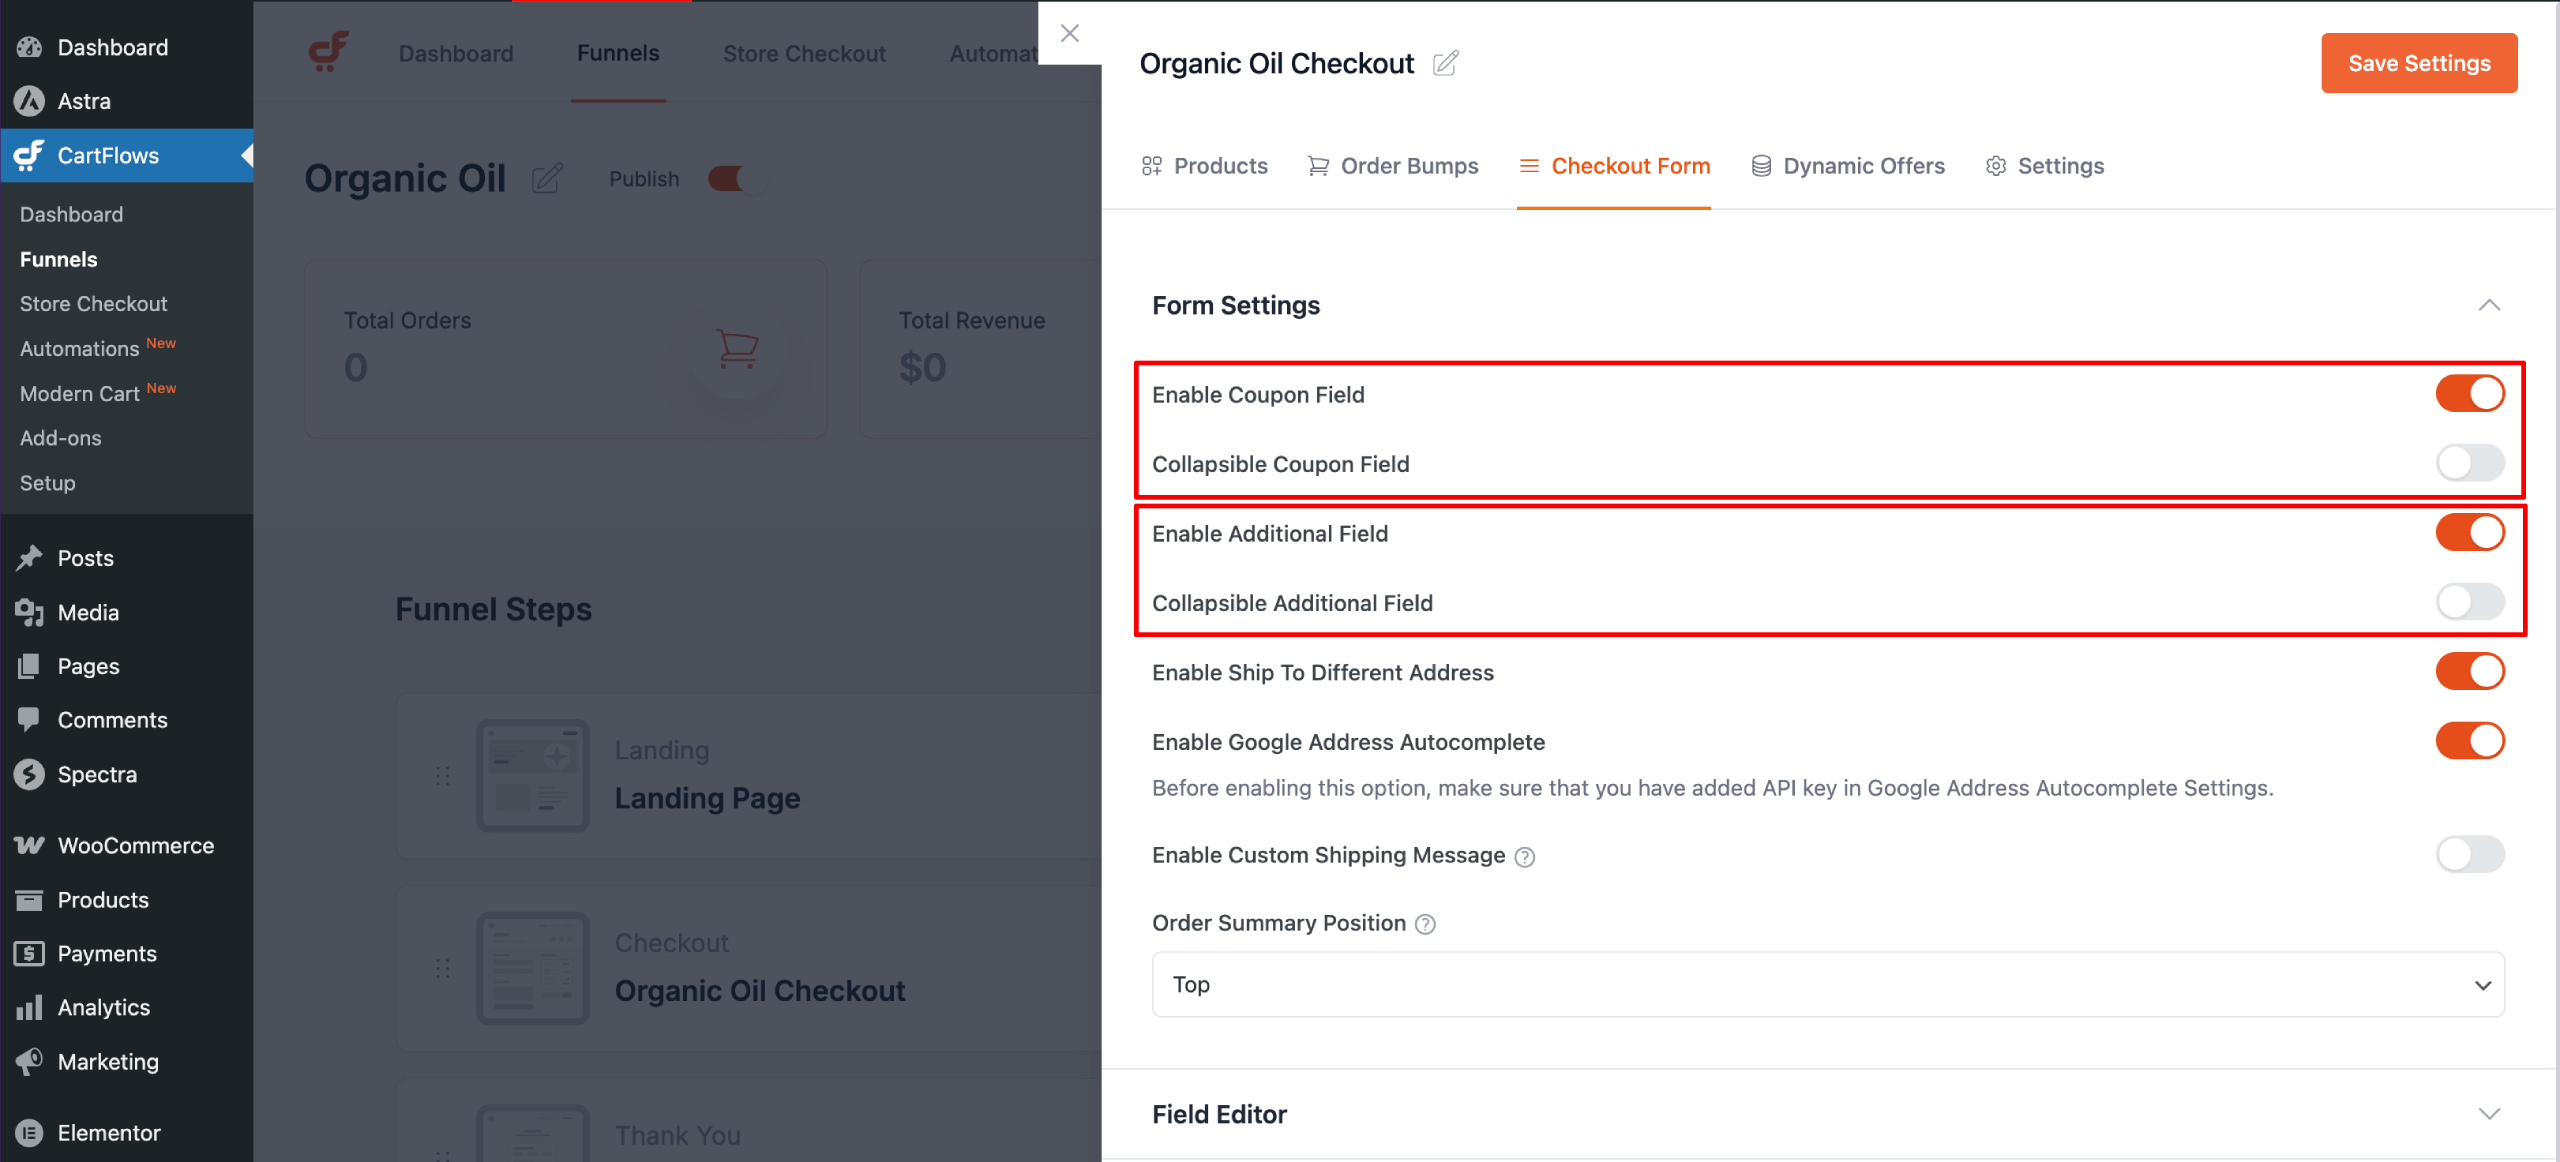Viewport: 2560px width, 1162px height.
Task: Click the WooCommerce logo icon
Action: [29, 846]
